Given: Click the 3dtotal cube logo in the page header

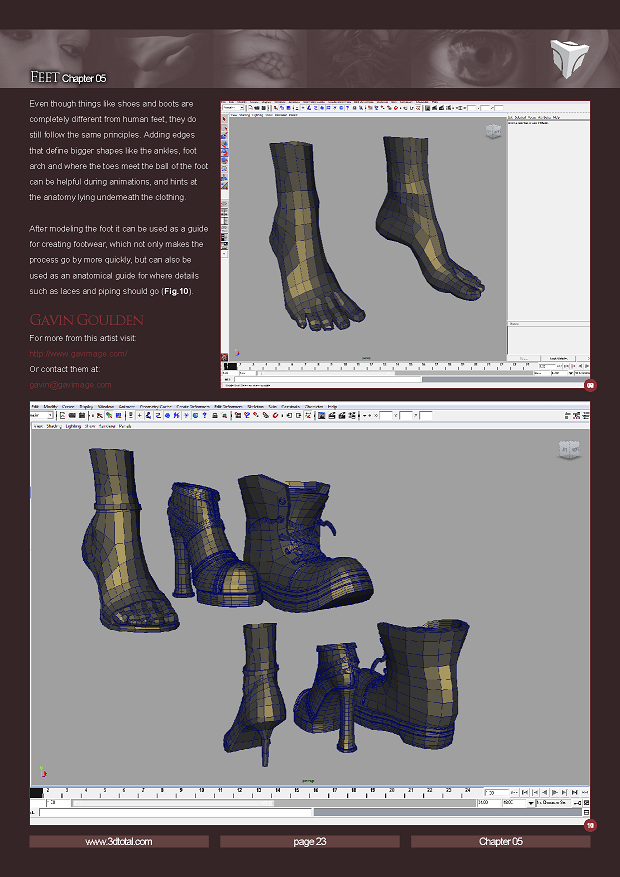Looking at the screenshot, I should pyautogui.click(x=570, y=57).
